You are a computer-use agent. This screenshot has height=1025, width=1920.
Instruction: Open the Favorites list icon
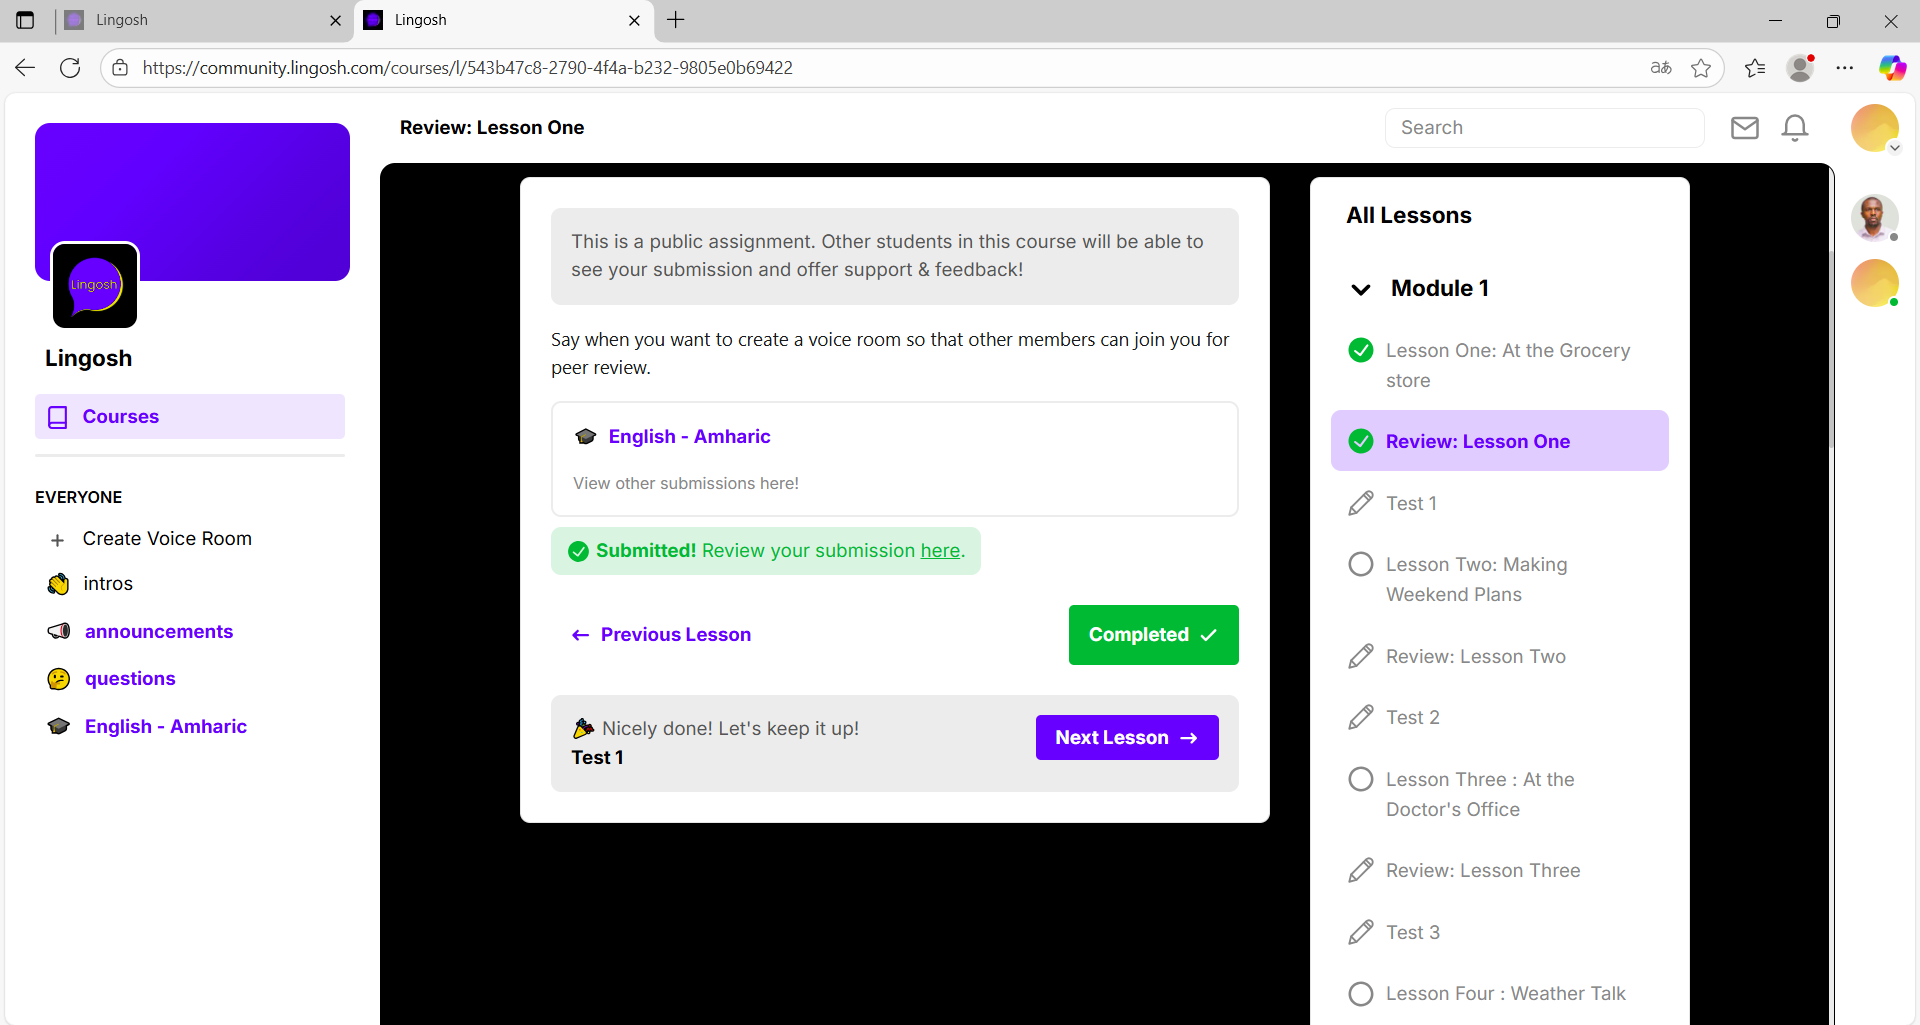point(1755,68)
